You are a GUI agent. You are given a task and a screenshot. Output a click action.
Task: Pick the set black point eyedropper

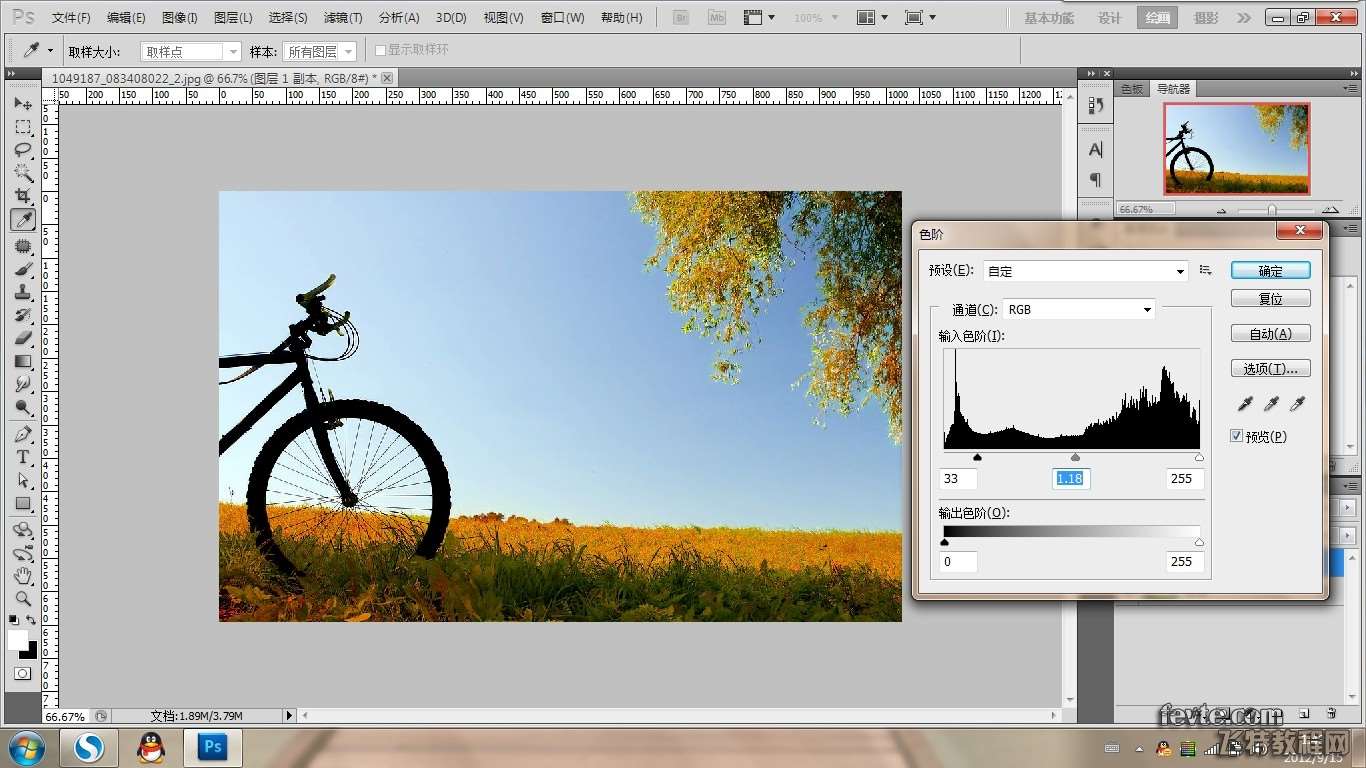[1245, 403]
